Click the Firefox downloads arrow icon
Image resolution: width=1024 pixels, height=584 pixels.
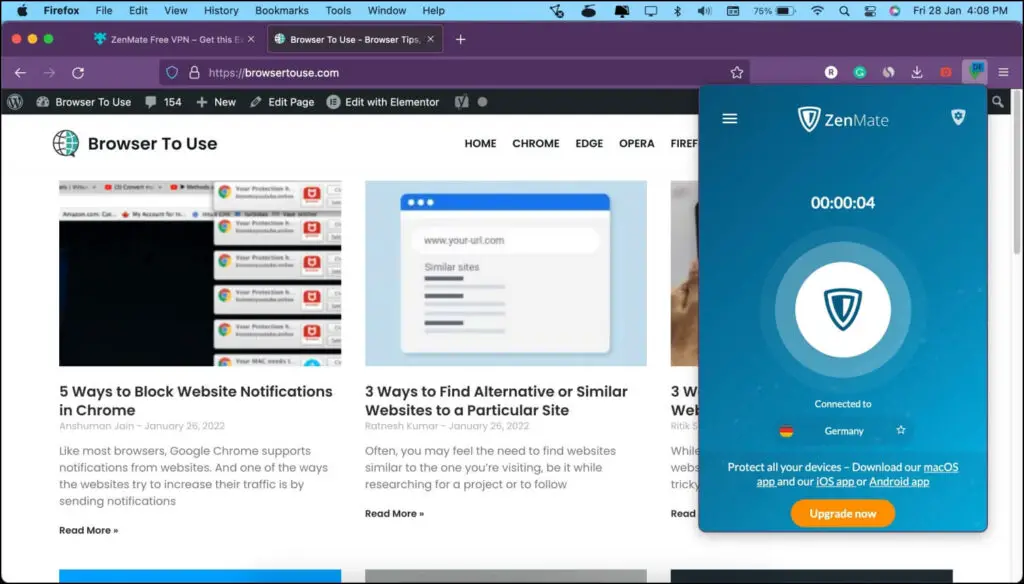coord(917,73)
